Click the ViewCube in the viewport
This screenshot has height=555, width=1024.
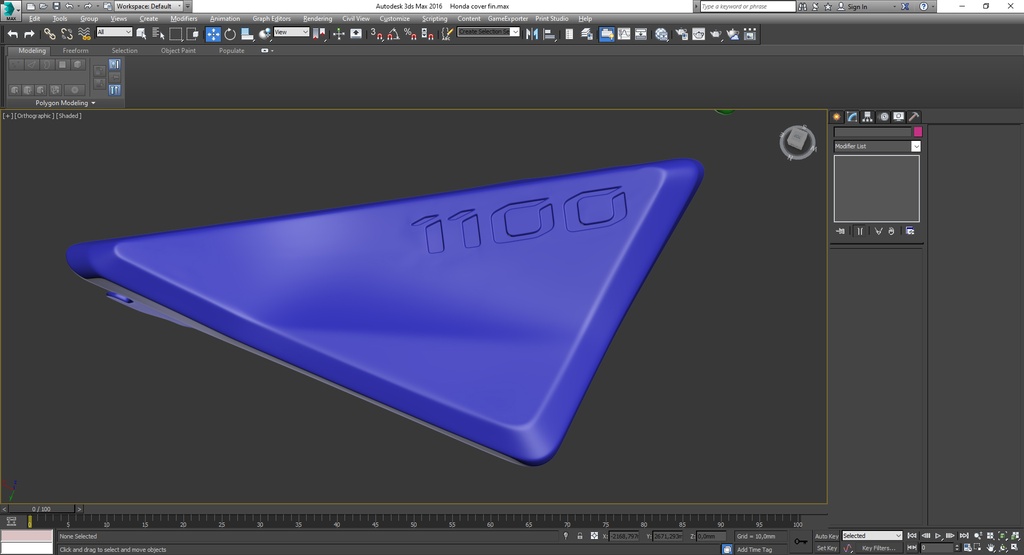point(797,141)
